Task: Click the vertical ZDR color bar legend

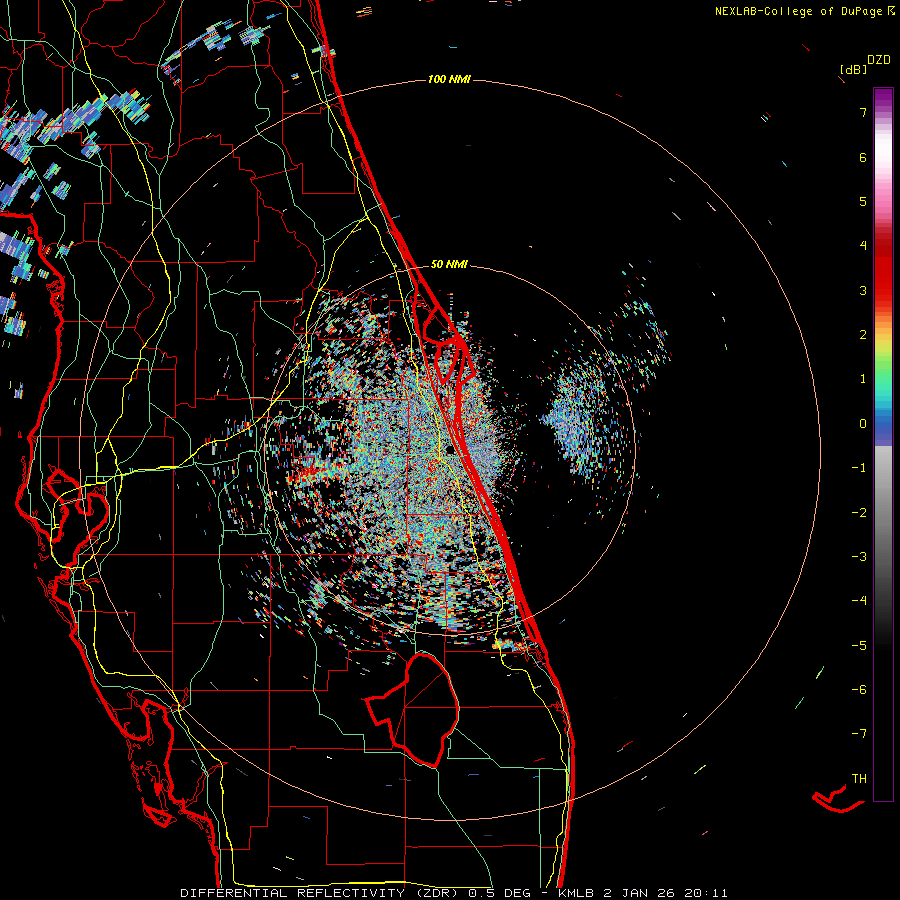Action: (x=883, y=444)
